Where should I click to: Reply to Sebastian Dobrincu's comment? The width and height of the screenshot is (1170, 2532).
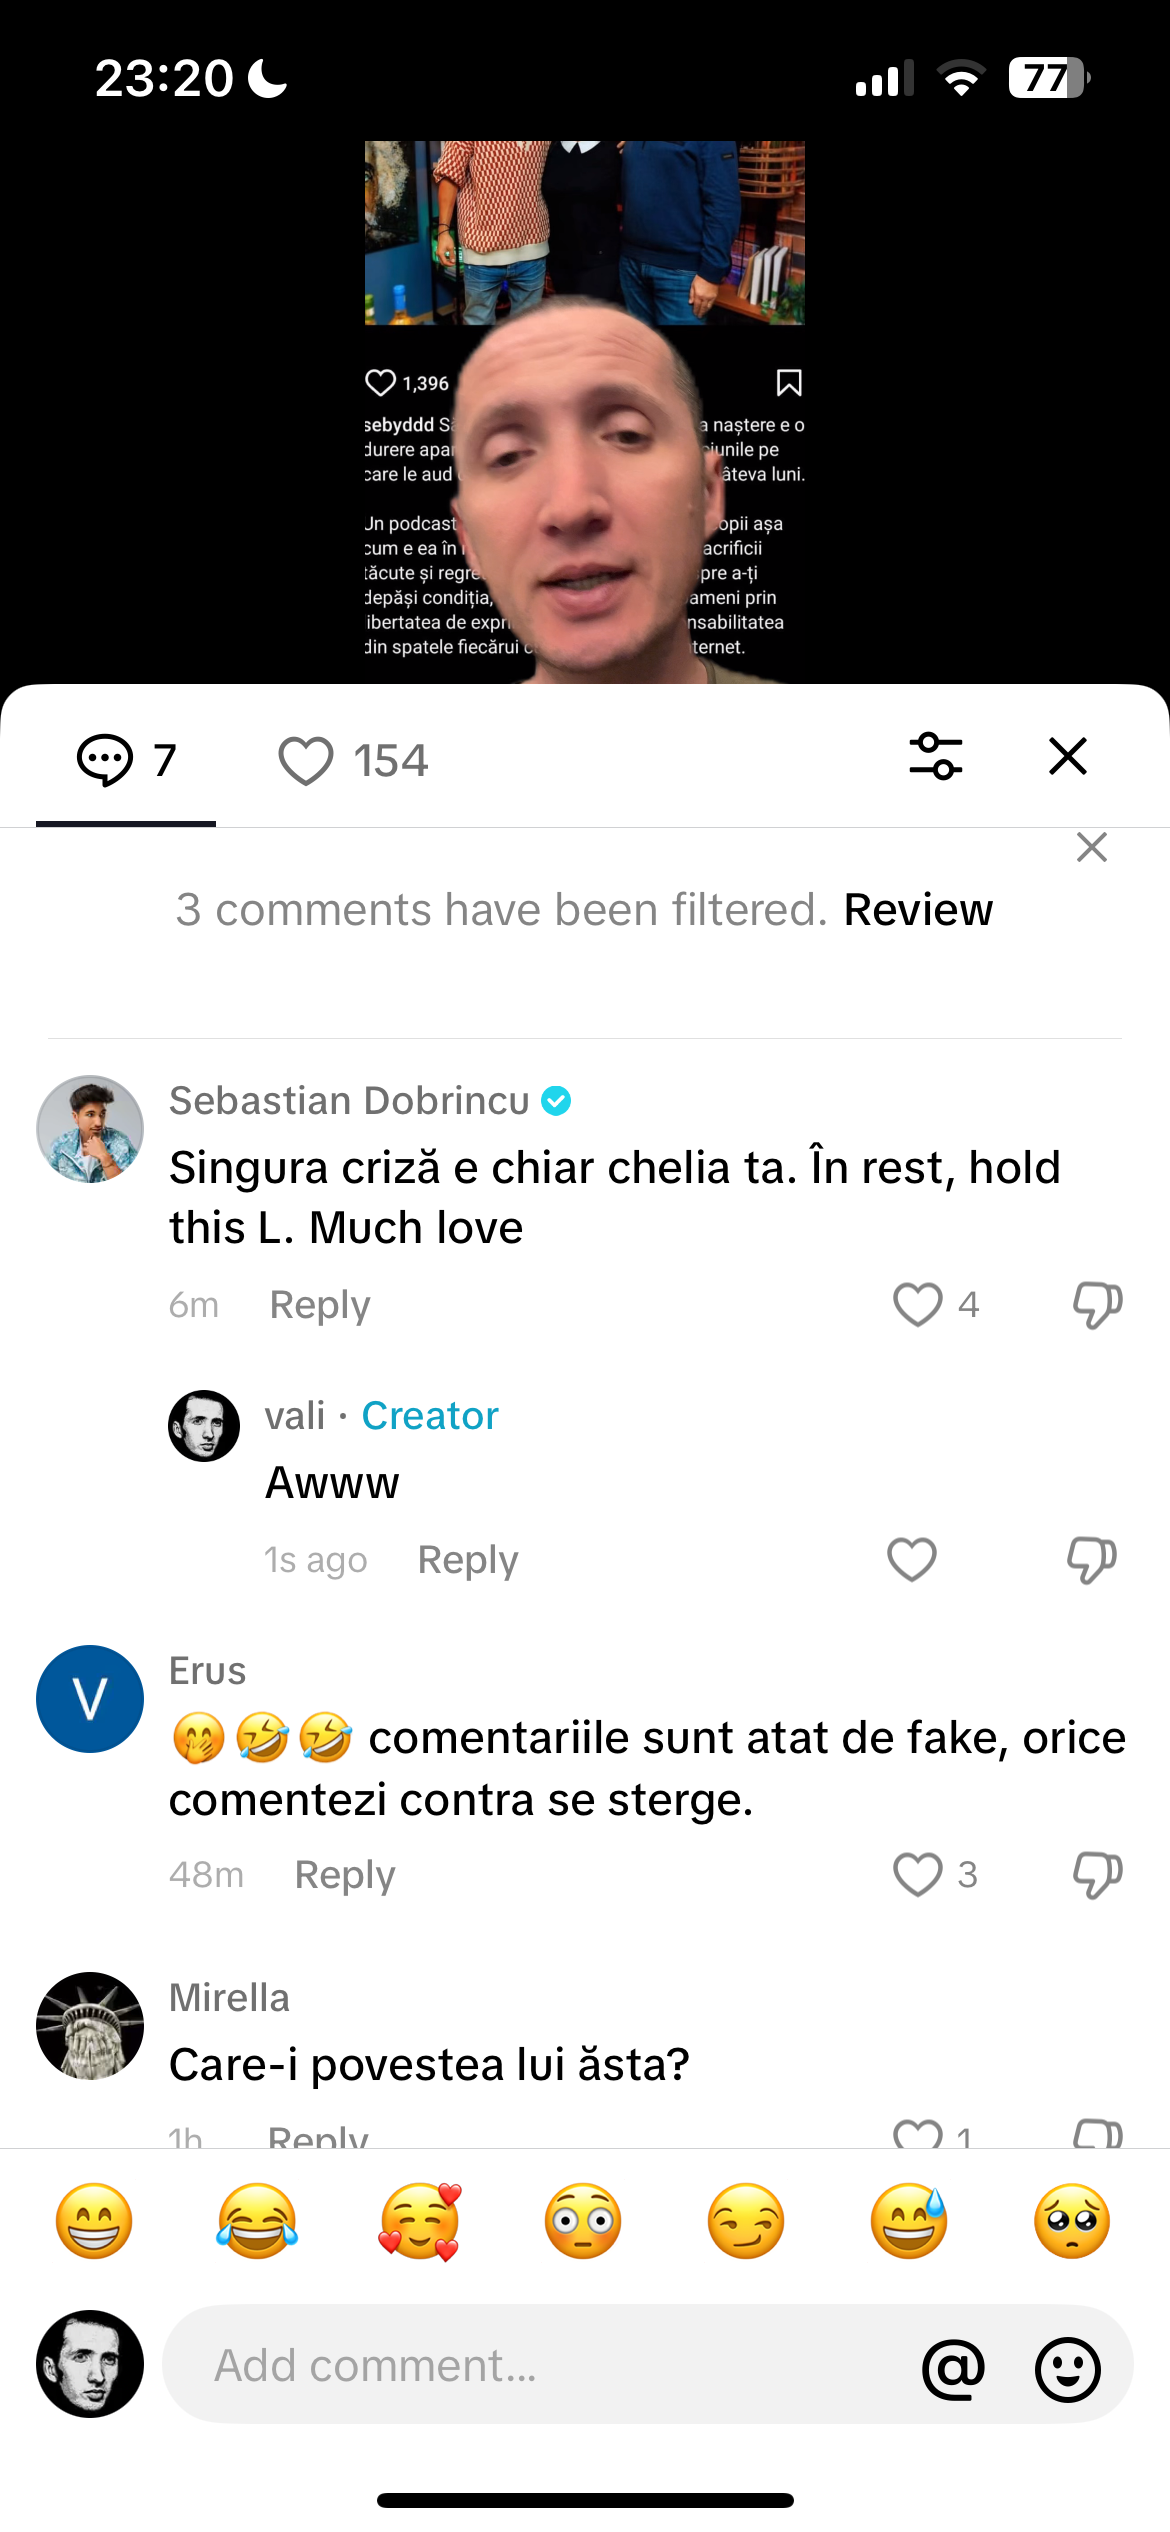tap(320, 1305)
